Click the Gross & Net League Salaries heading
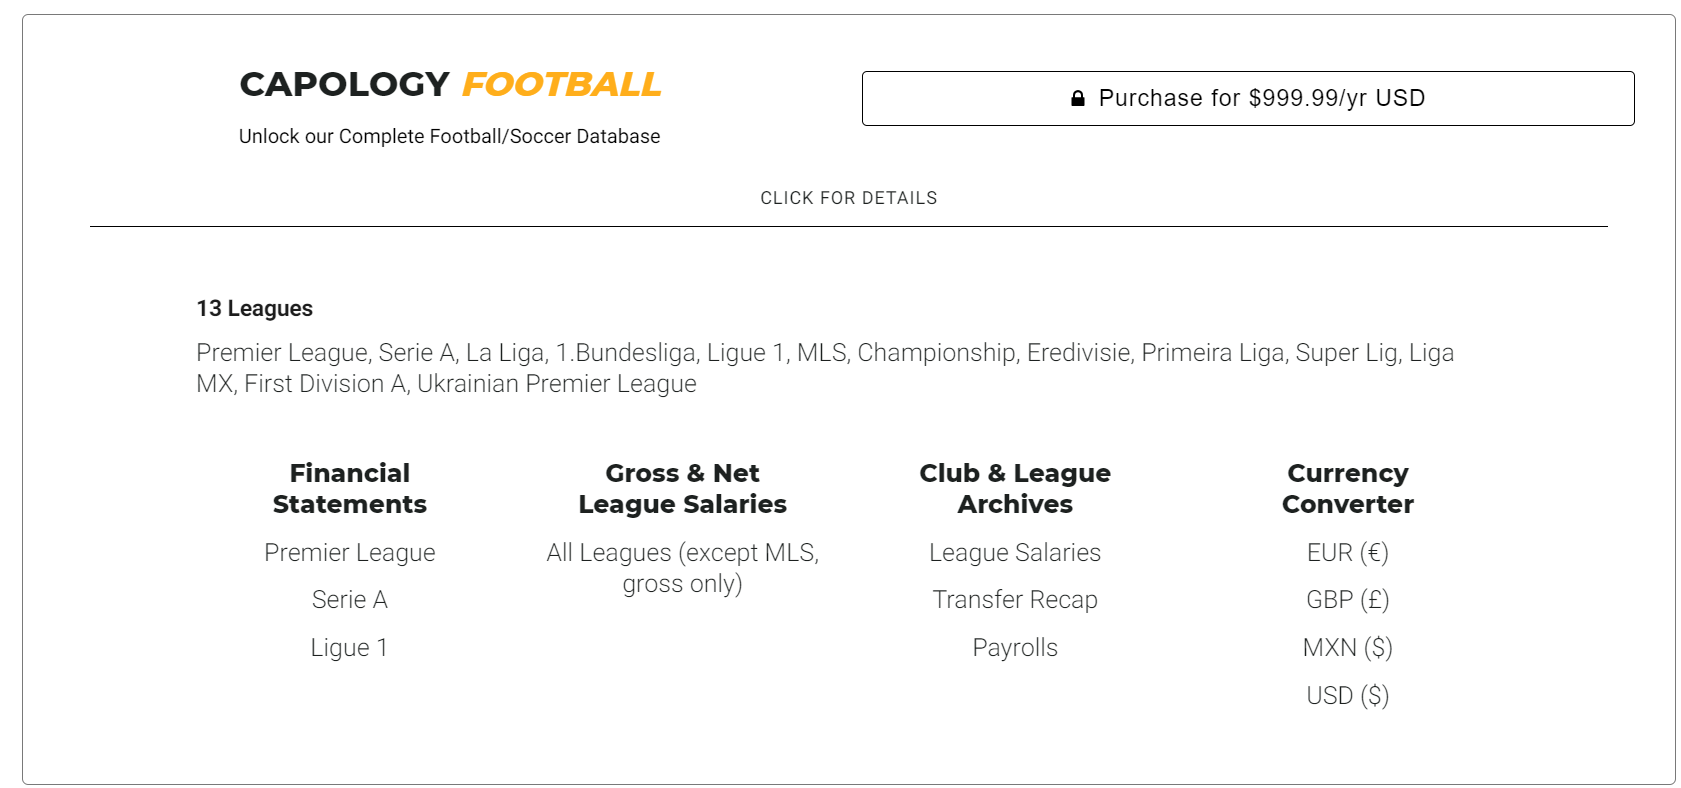Viewport: 1681px width, 788px height. click(682, 488)
